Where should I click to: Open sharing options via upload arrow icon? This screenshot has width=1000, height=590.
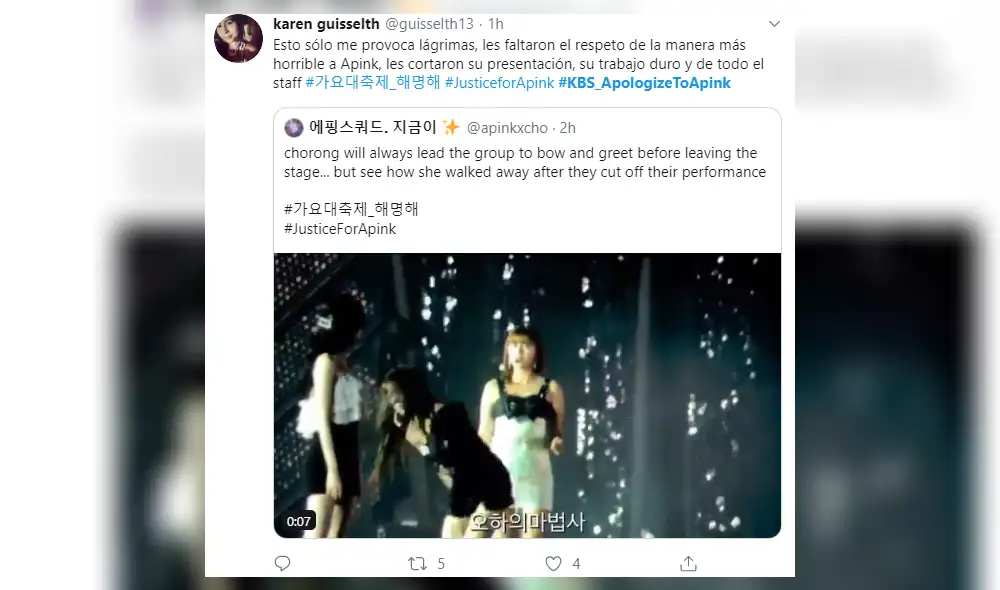click(687, 563)
